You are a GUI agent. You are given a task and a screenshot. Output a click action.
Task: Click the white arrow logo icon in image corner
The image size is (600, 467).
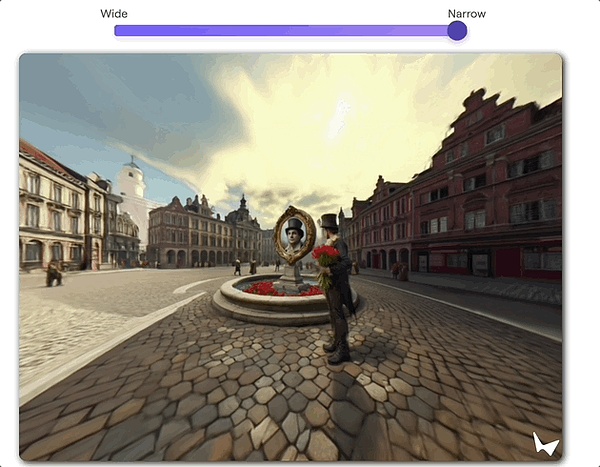click(x=544, y=443)
